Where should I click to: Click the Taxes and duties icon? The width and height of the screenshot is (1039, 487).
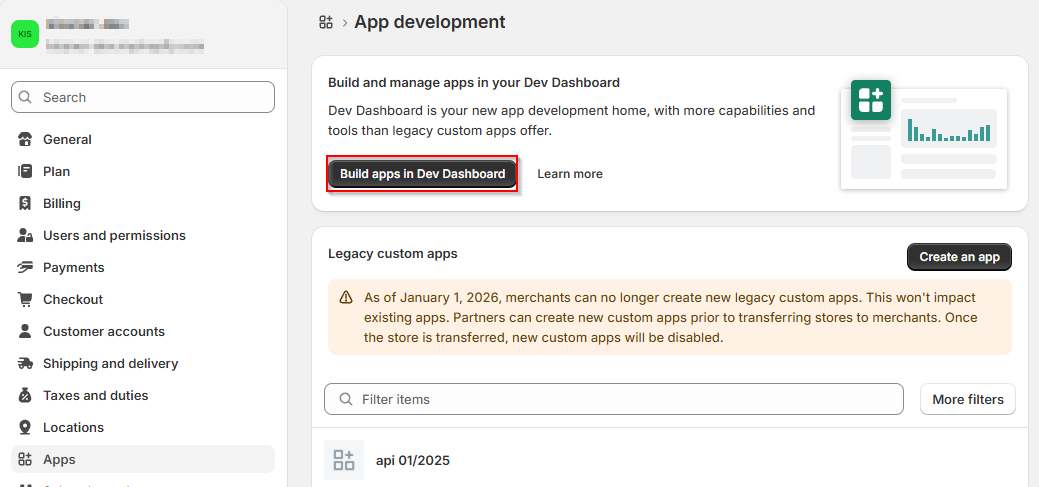[25, 396]
